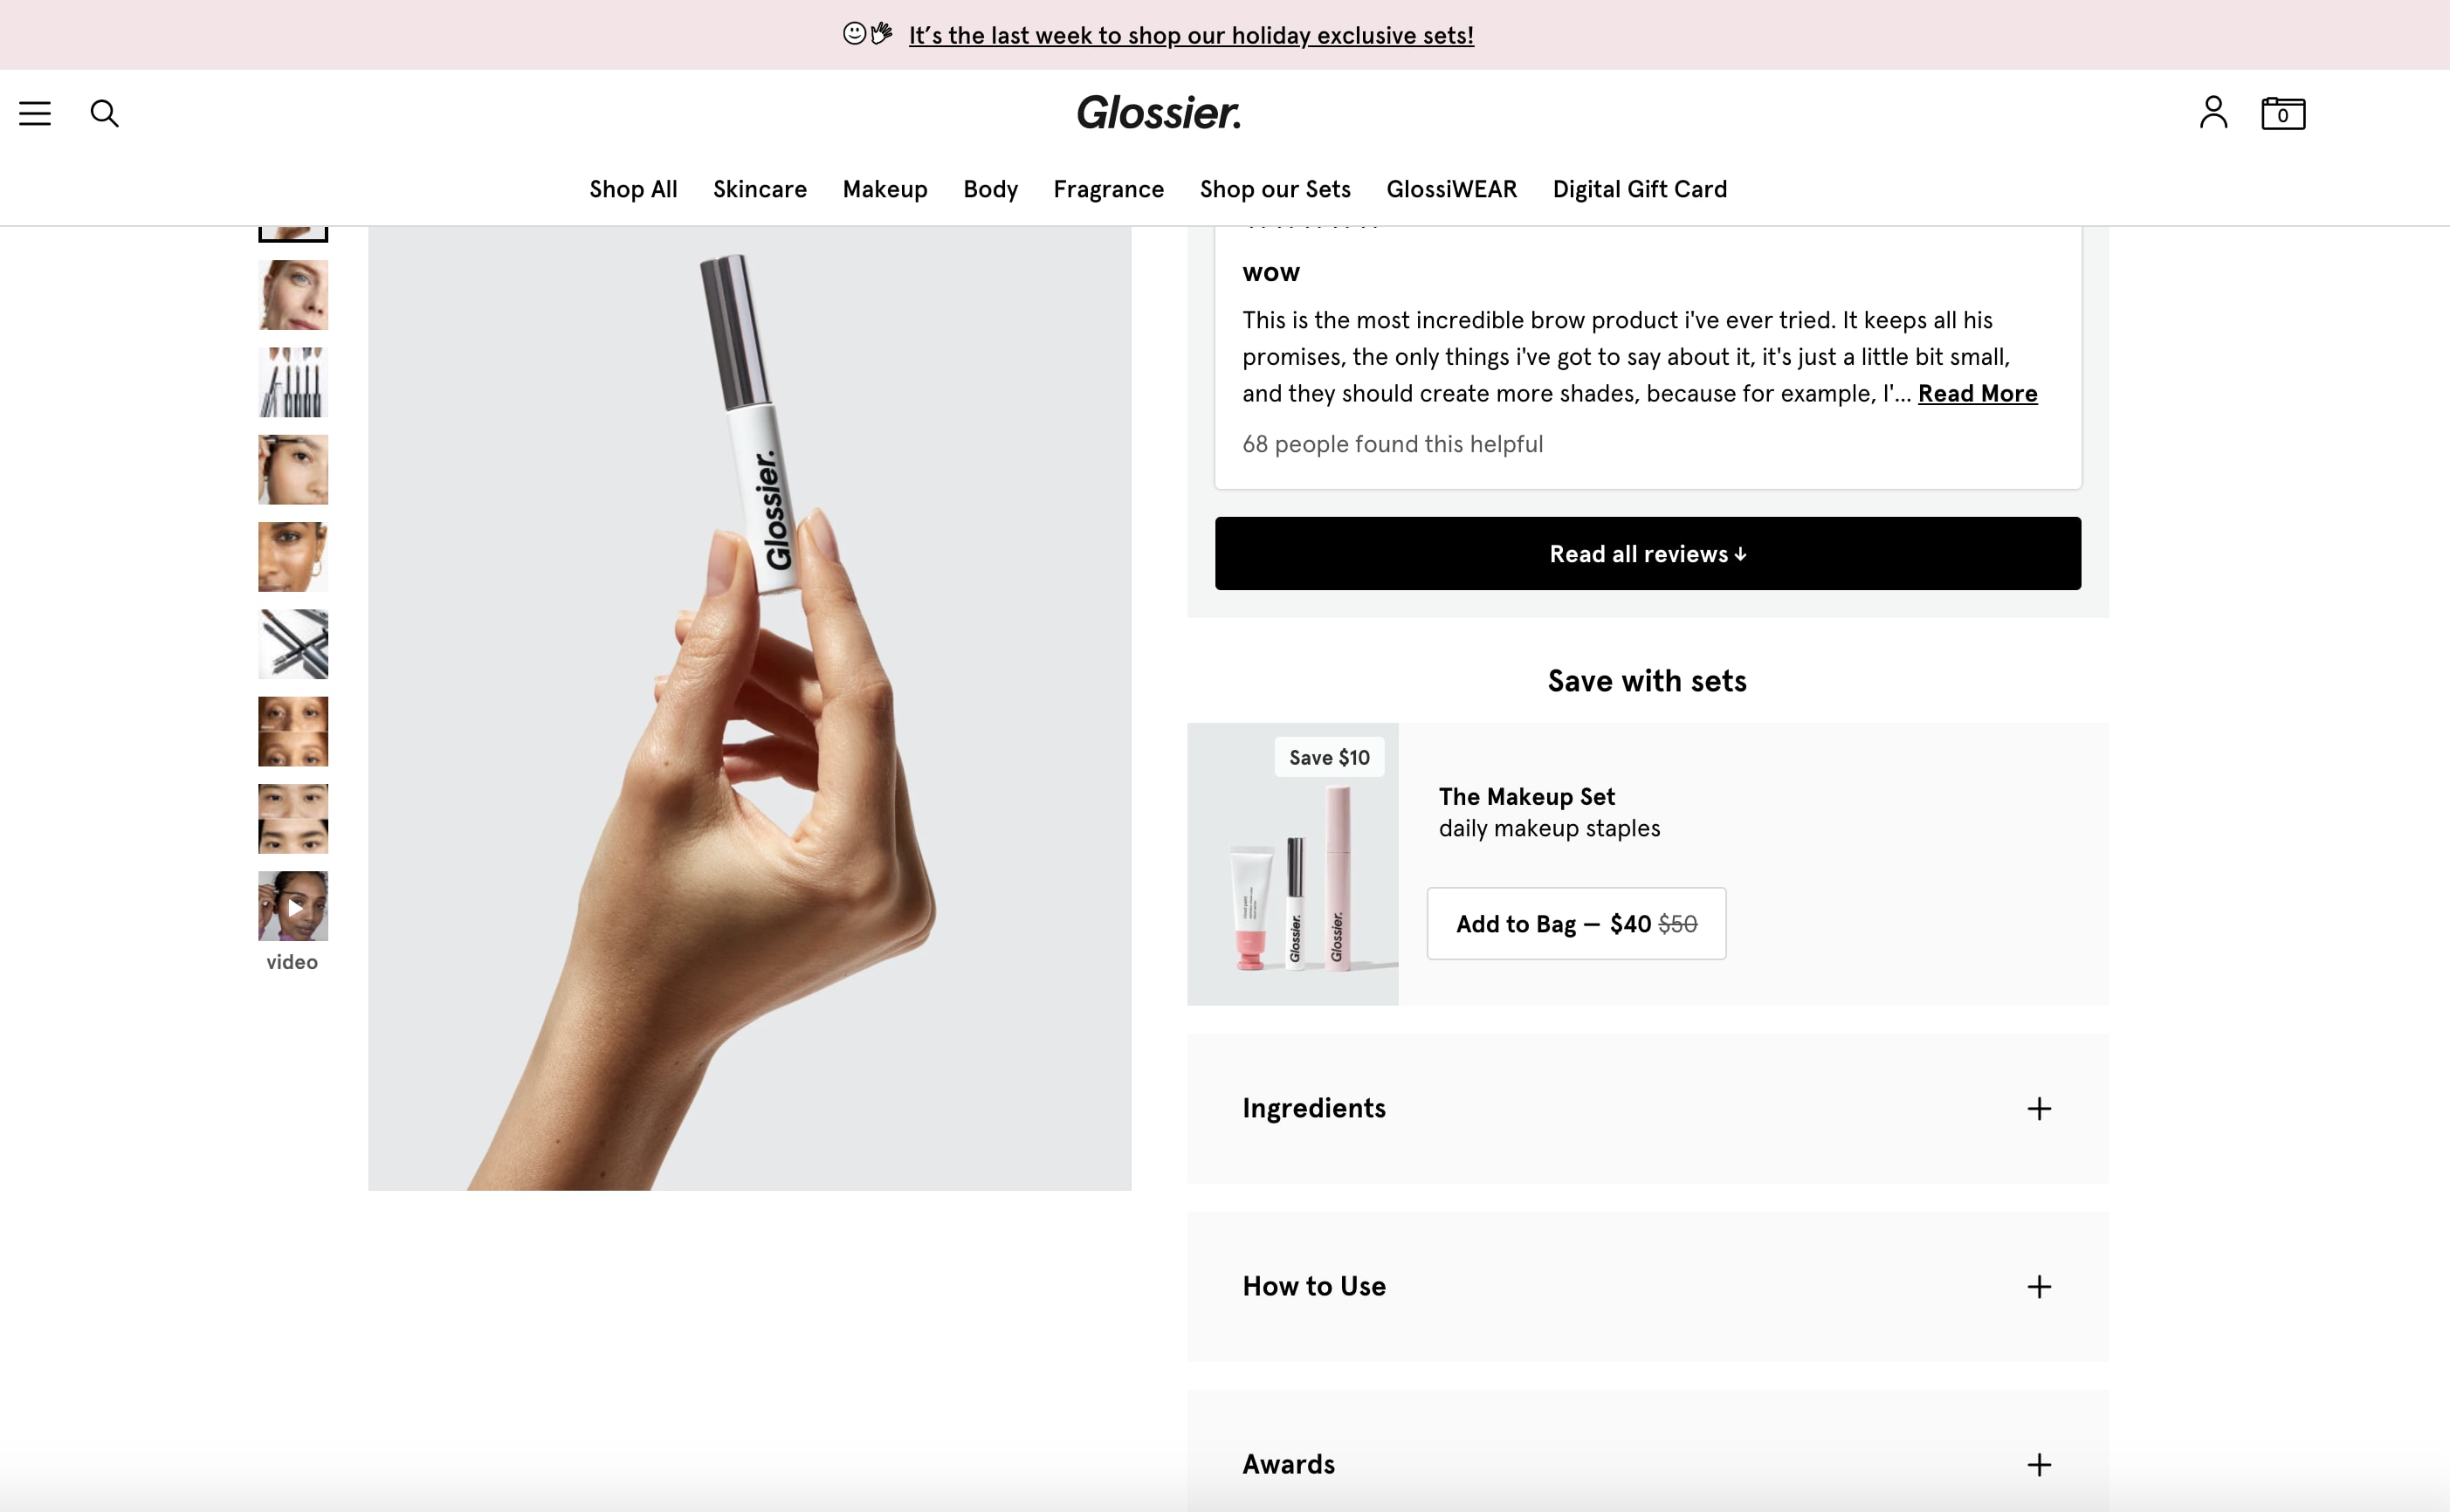The height and width of the screenshot is (1512, 2450).
Task: Click Read More on the review
Action: coord(1976,393)
